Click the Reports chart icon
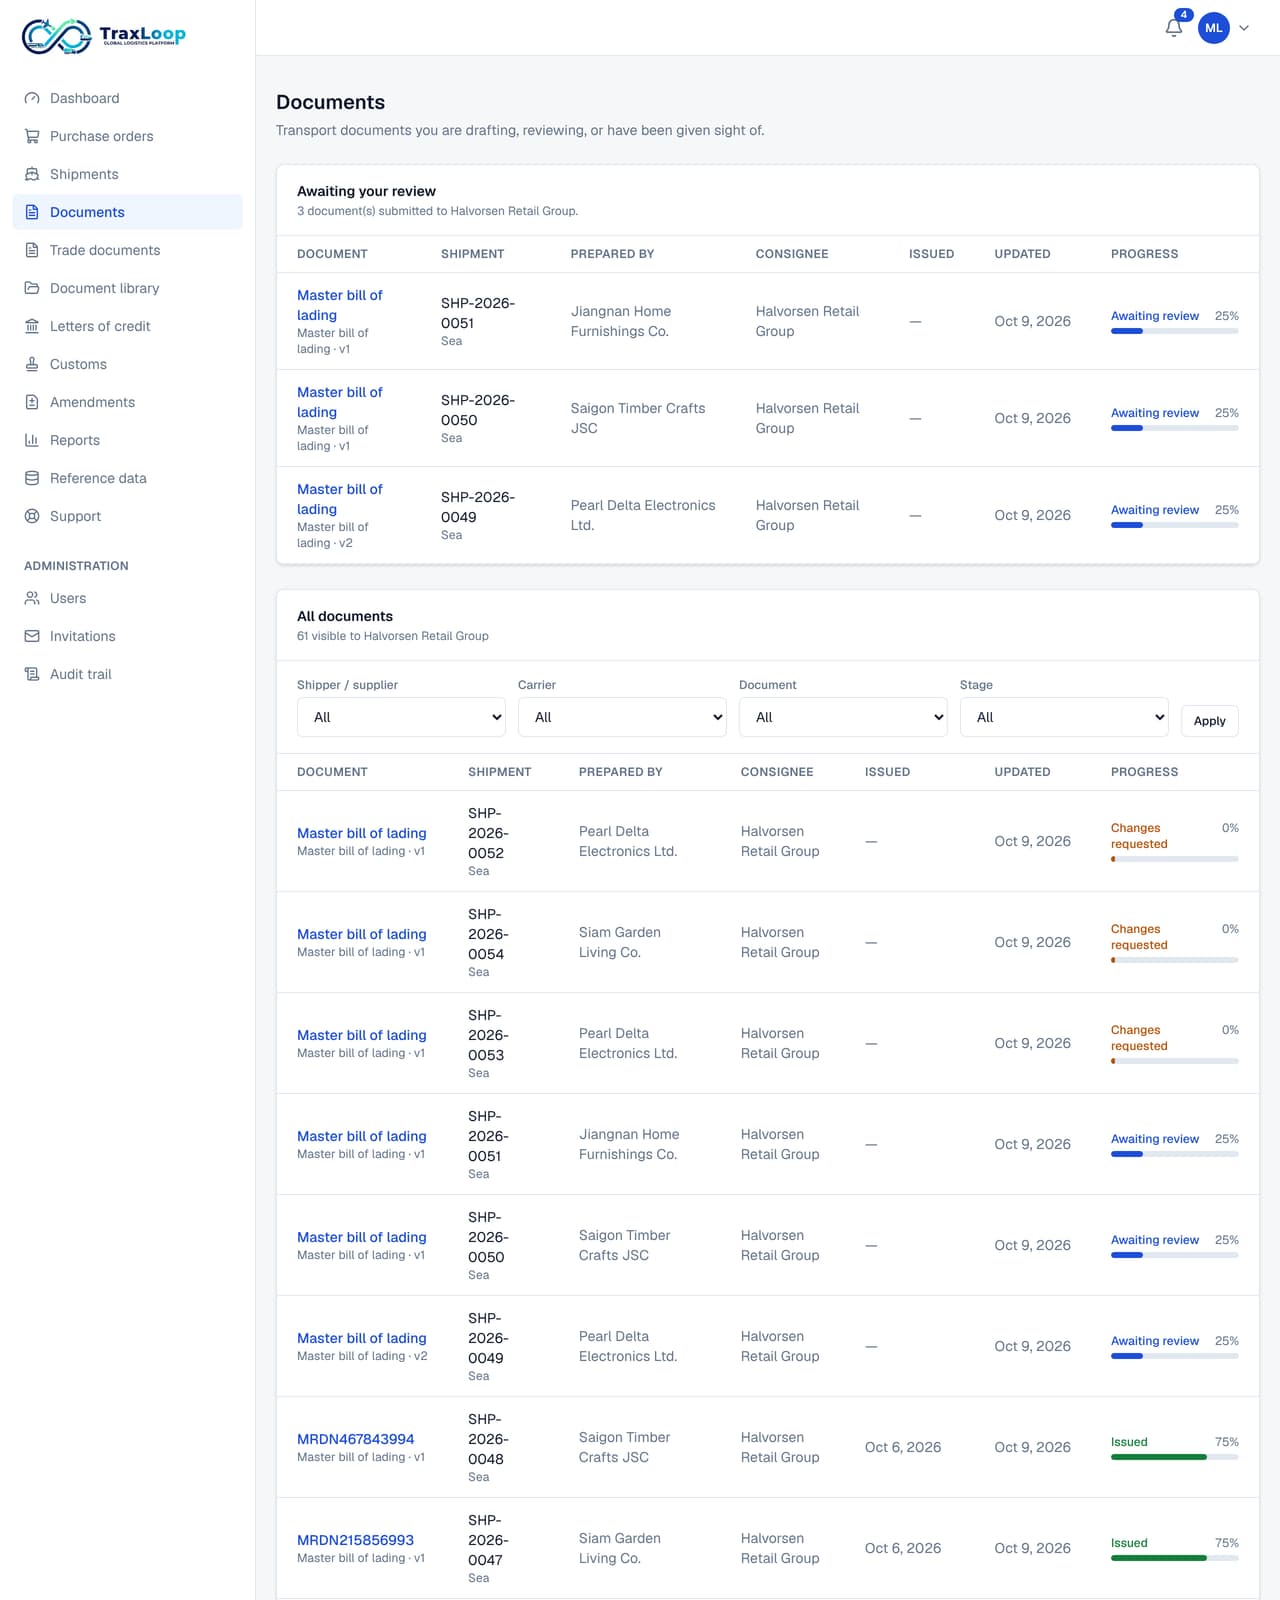The height and width of the screenshot is (1600, 1280). click(x=32, y=440)
